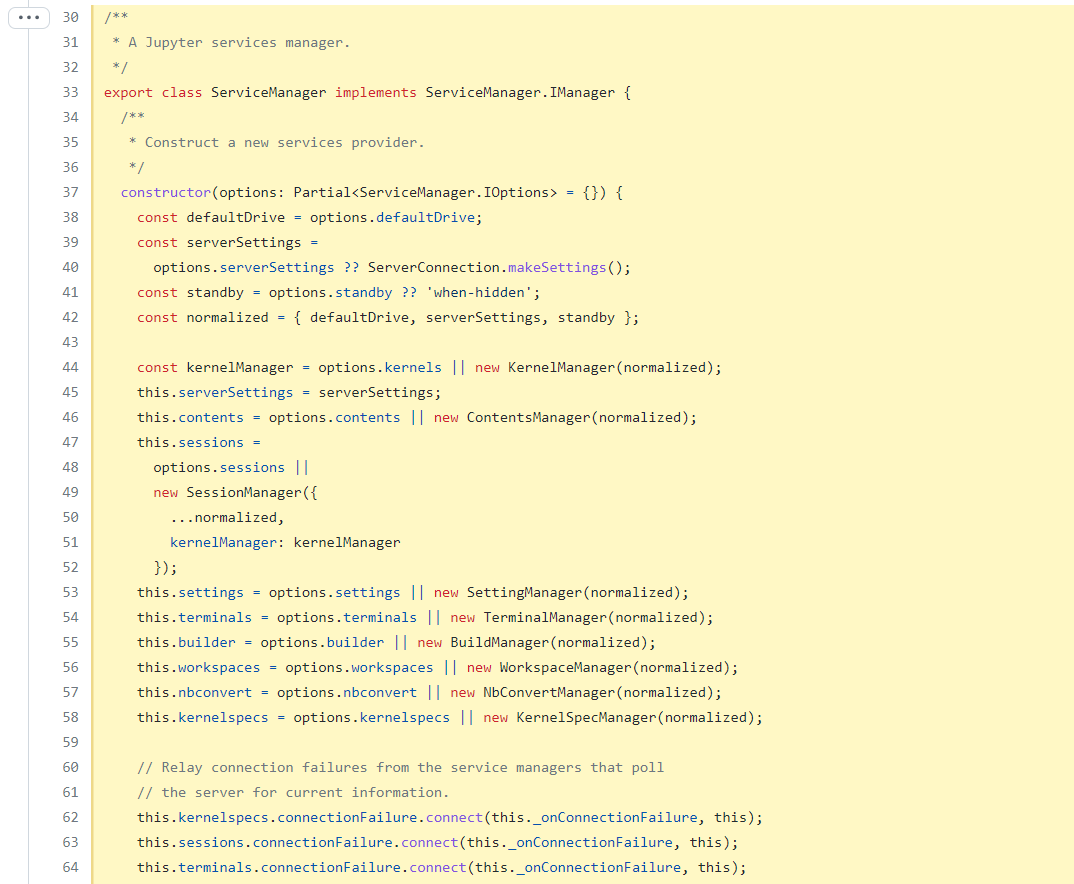The width and height of the screenshot is (1074, 884).
Task: Click comment 'Construct a new services provider.'
Action: click(284, 142)
